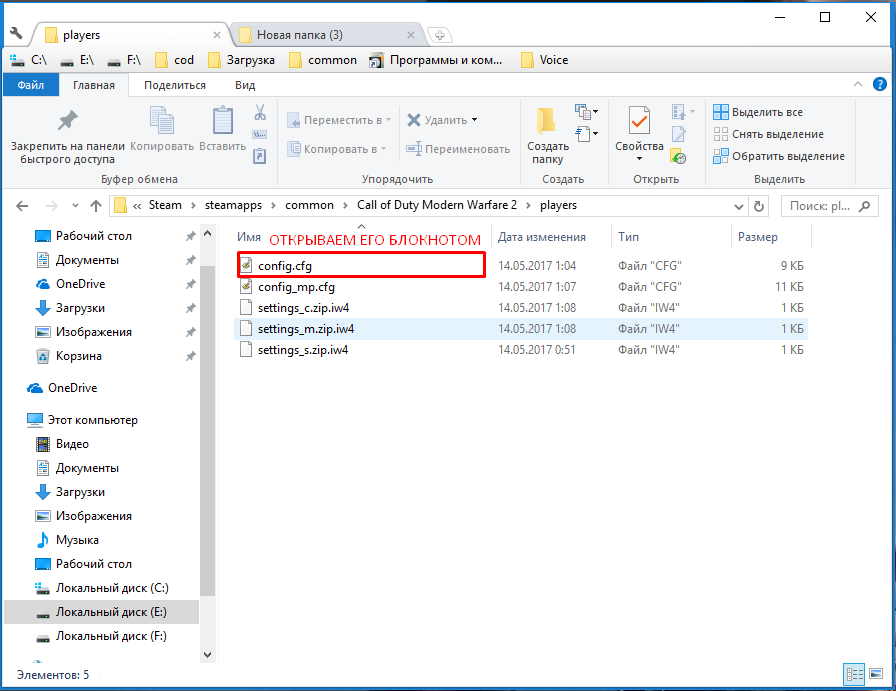Open OneDrive in quick access

point(81,284)
